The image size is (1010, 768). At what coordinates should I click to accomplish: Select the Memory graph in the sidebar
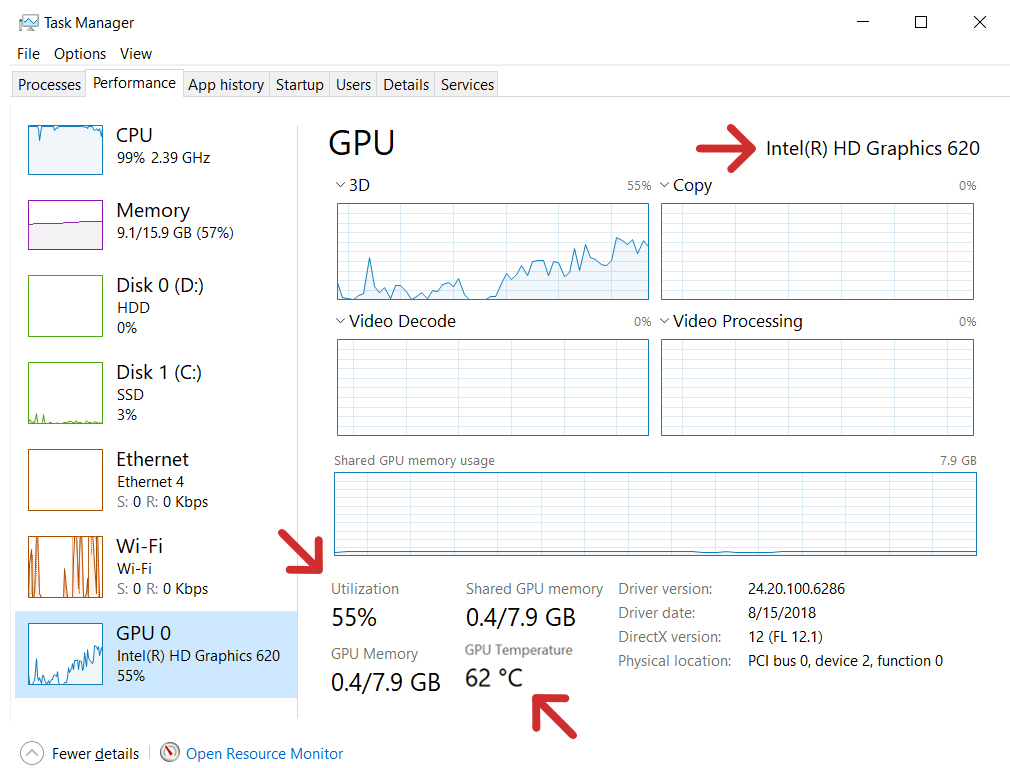point(65,224)
